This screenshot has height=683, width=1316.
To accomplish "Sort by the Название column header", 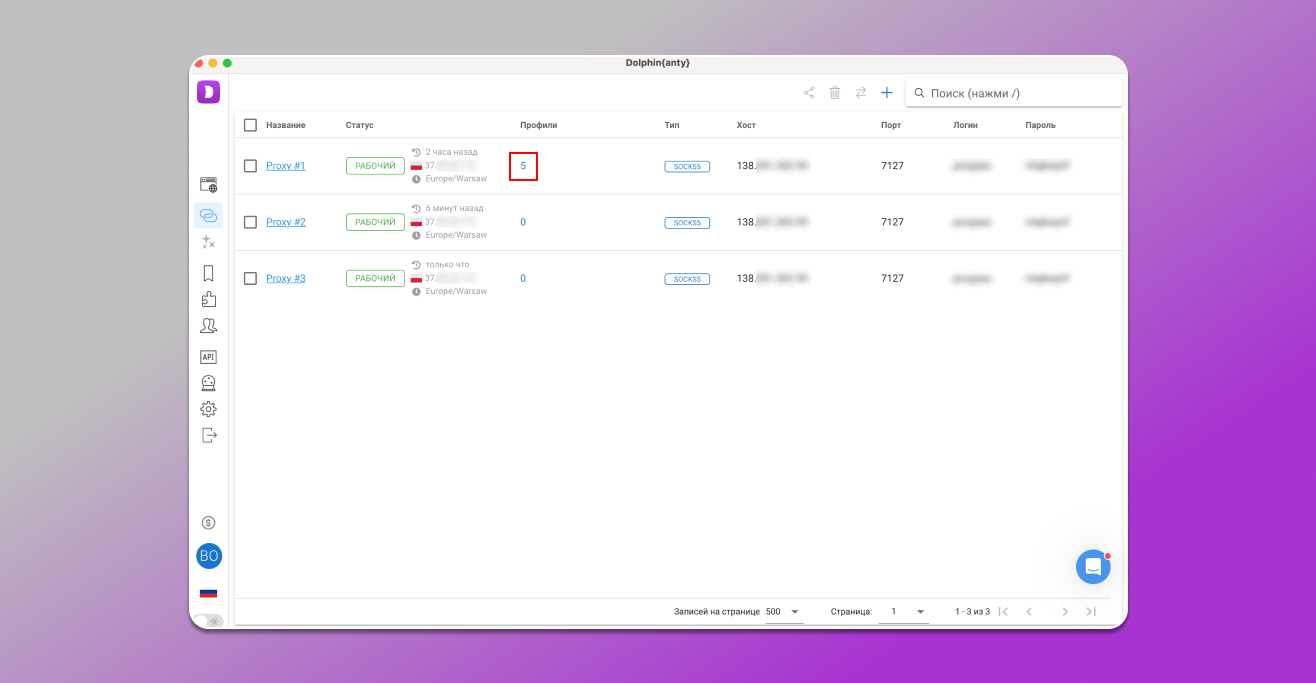I will 285,125.
